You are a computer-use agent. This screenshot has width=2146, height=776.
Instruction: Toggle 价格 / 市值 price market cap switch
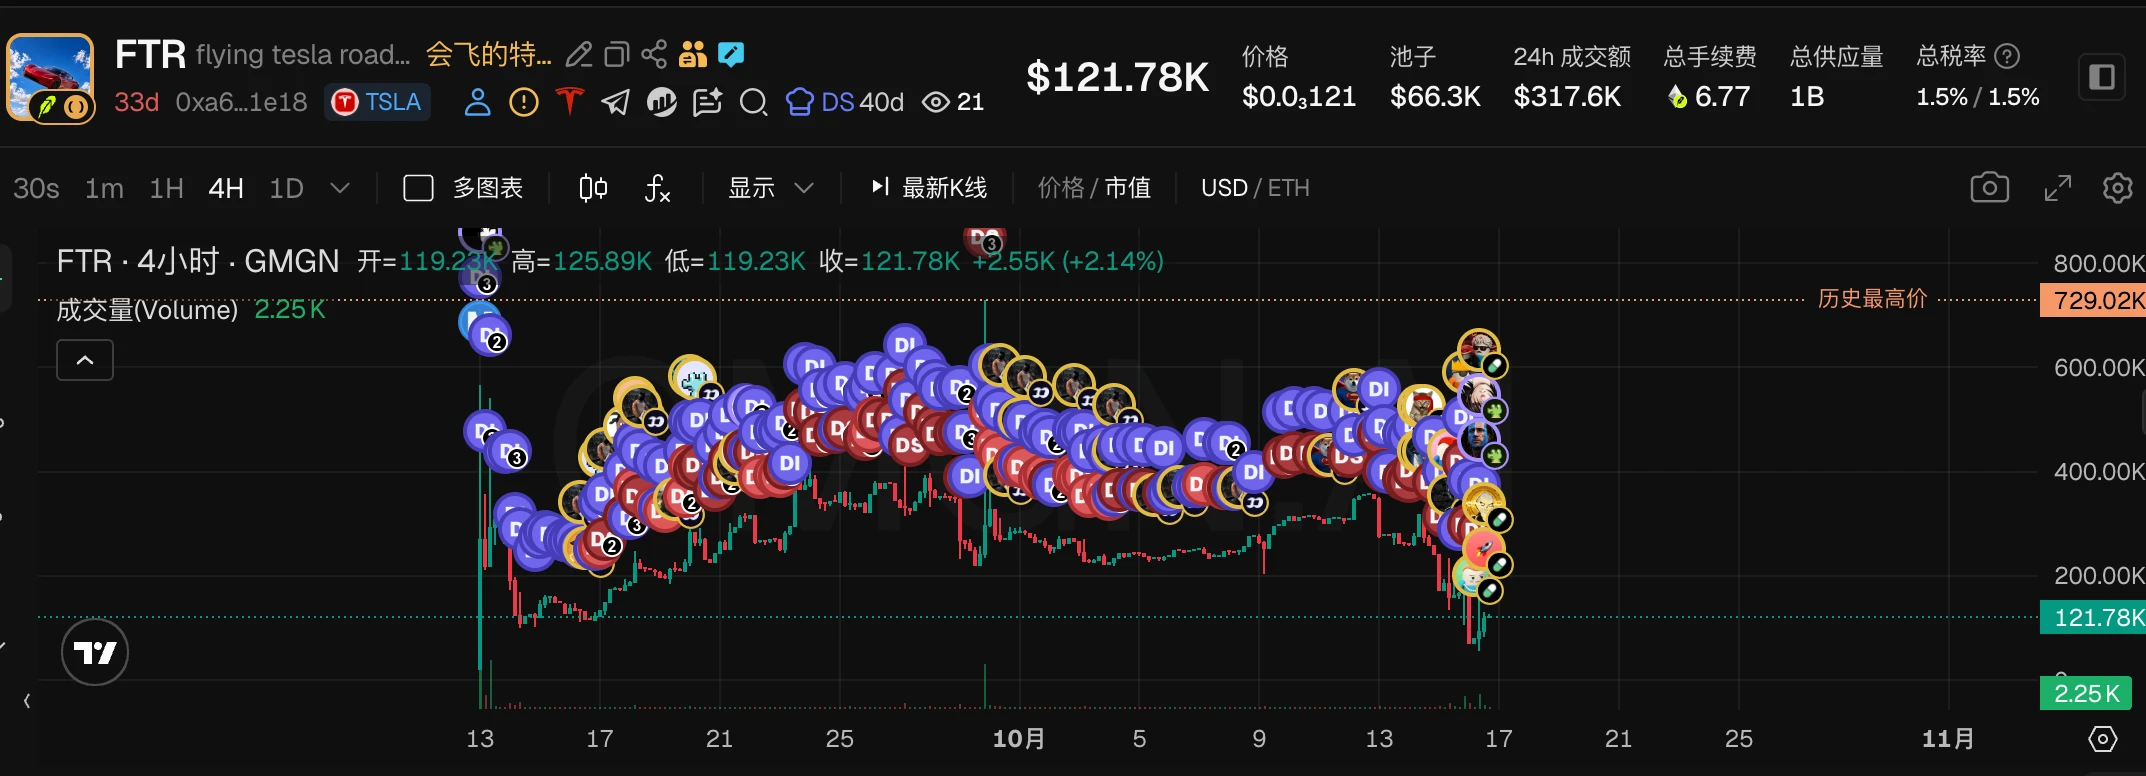coord(1094,188)
